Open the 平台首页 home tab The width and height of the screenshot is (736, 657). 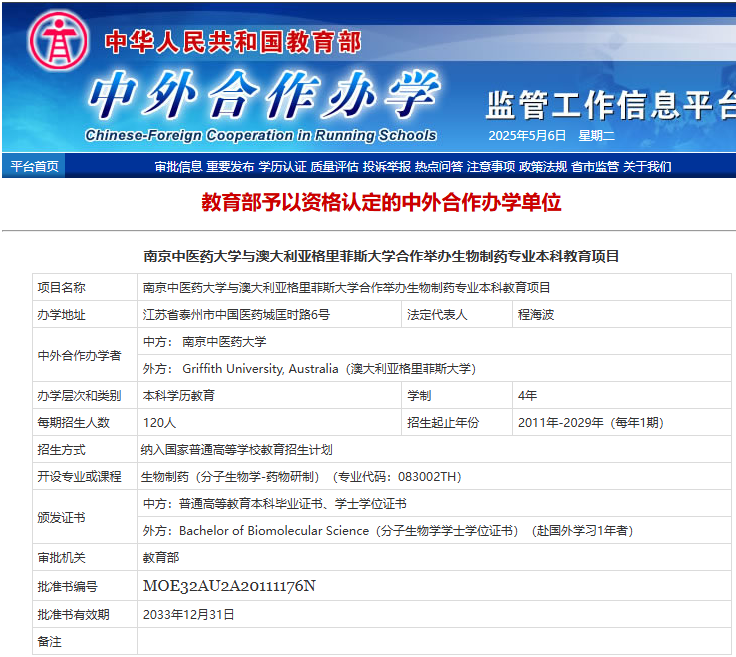click(x=34, y=167)
